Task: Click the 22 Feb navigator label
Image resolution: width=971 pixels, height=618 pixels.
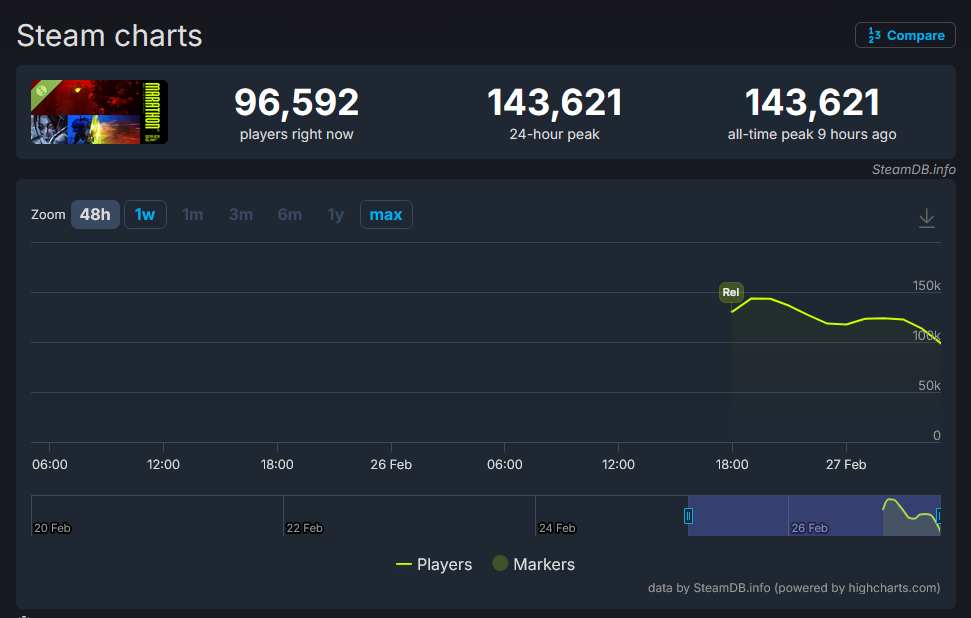Action: (x=304, y=528)
